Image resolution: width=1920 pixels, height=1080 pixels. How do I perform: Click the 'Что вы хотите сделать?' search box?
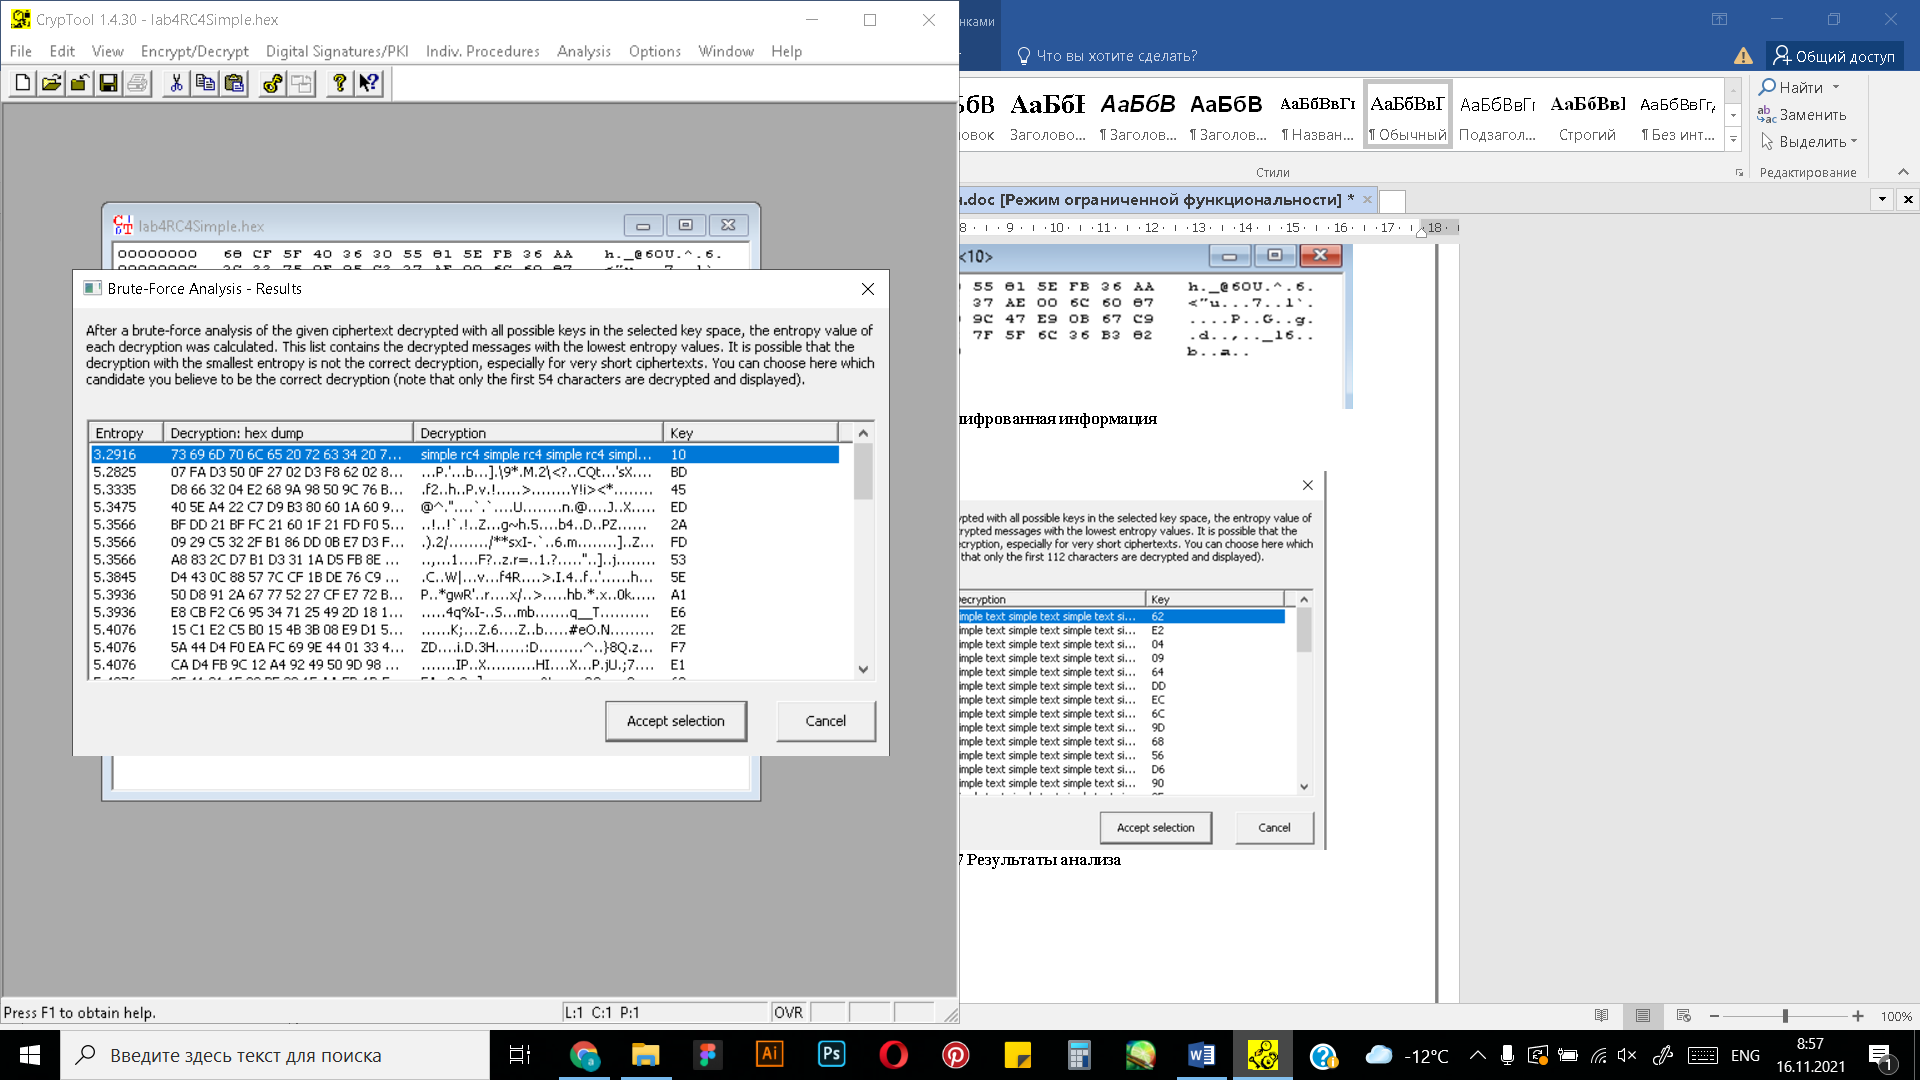[x=1107, y=56]
